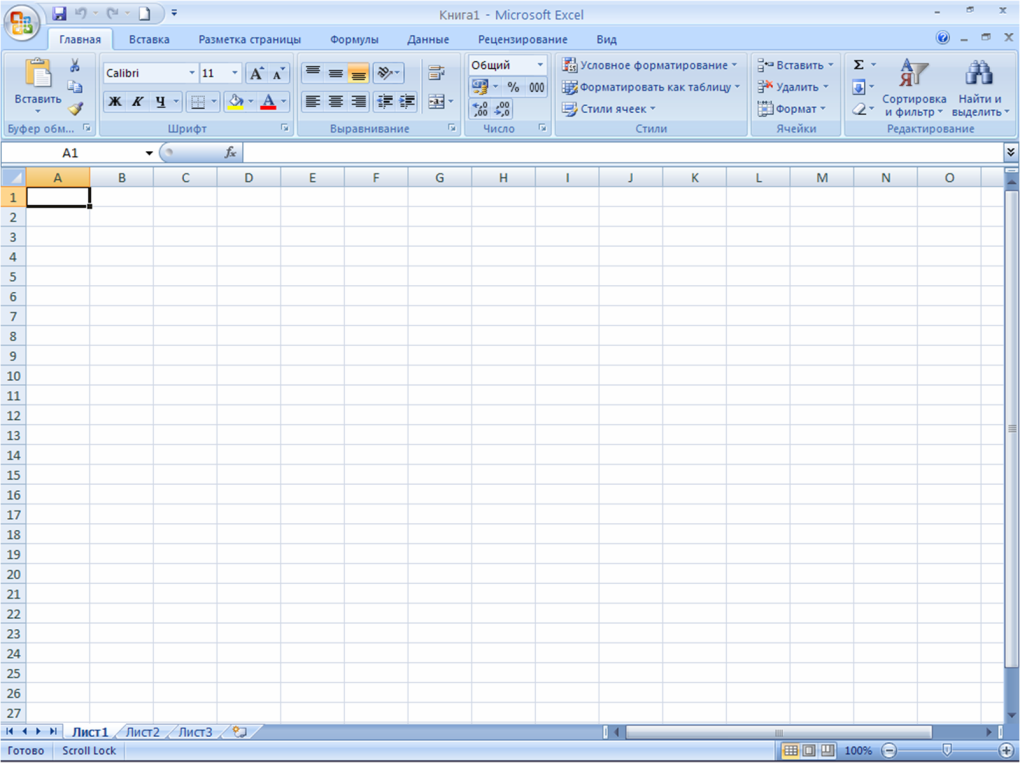Screen dimensions: 1020x763
Task: Expand Условное форматирование menu
Action: pyautogui.click(x=649, y=65)
